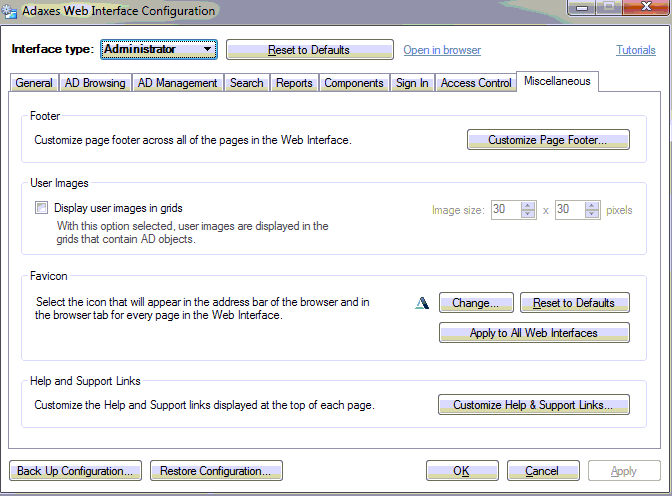This screenshot has height=496, width=672.
Task: Decrease the image height spinner value
Action: pyautogui.click(x=592, y=214)
